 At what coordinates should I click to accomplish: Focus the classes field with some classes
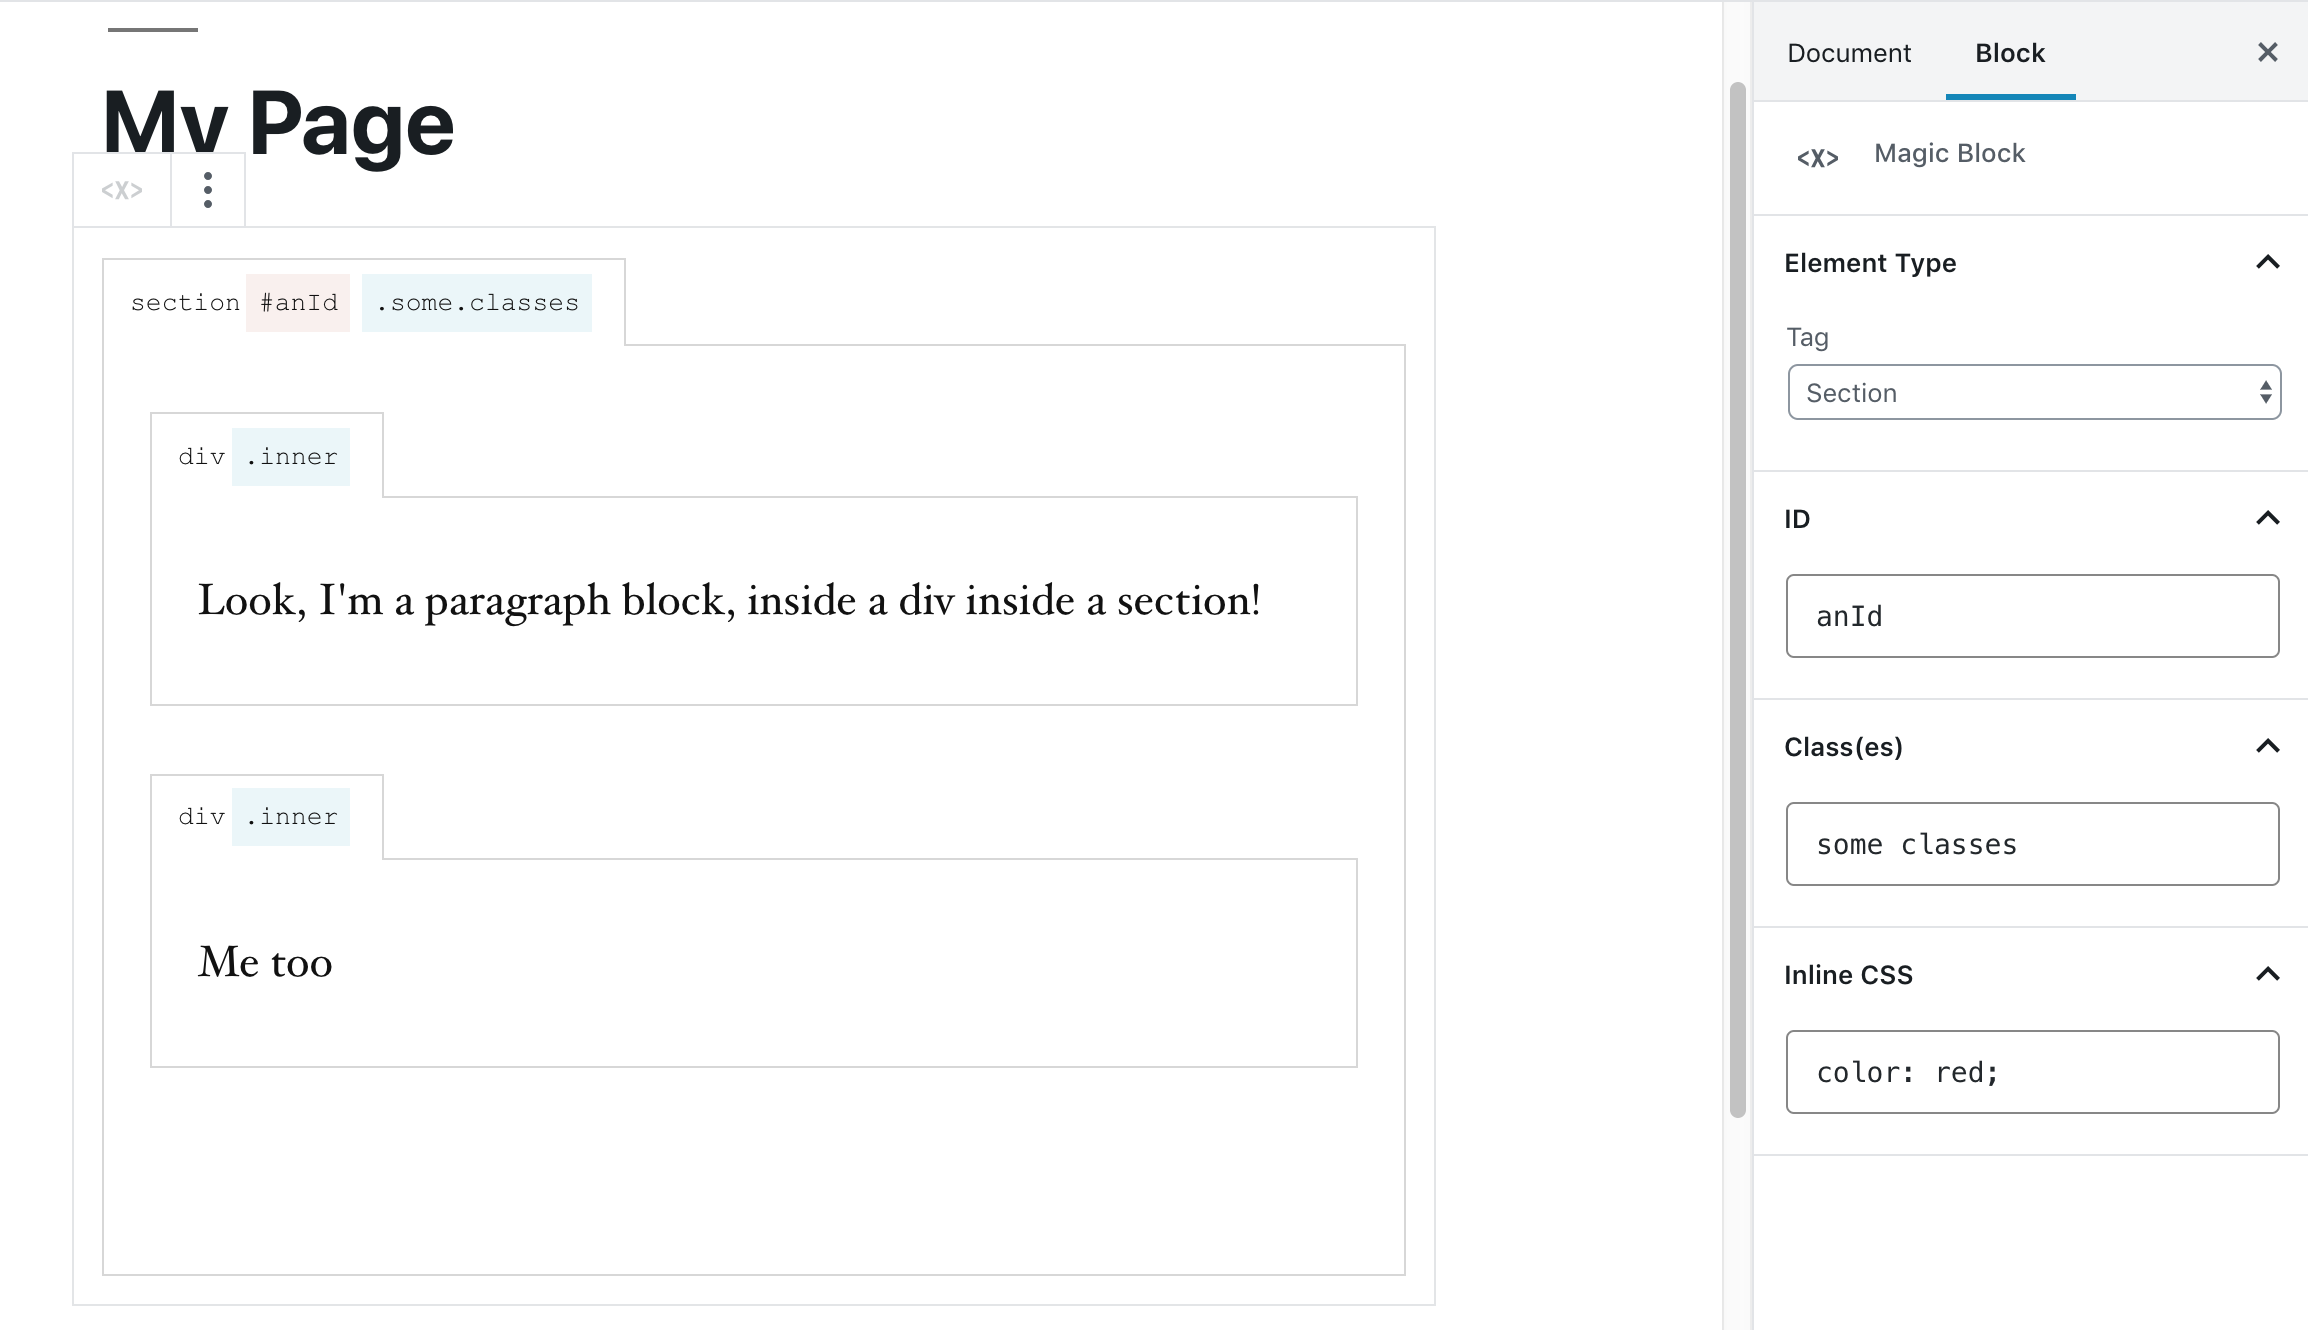pos(2032,844)
